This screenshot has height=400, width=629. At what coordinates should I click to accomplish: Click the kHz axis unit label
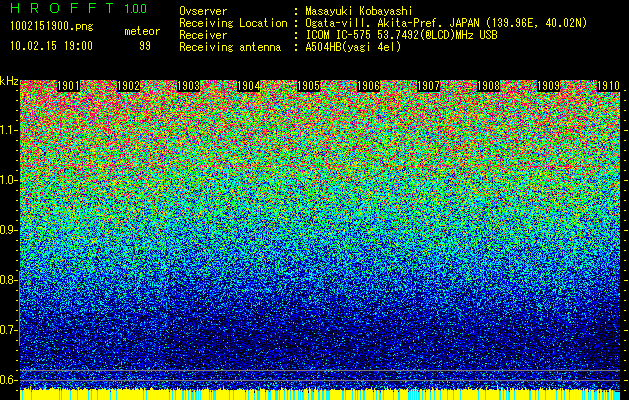click(9, 81)
